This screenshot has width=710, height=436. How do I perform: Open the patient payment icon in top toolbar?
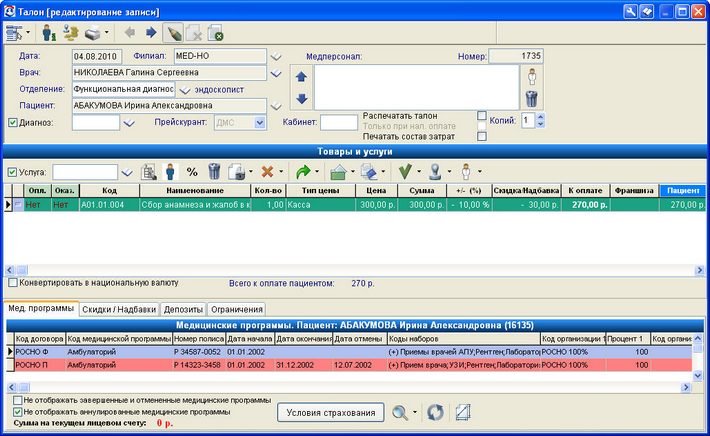48,33
